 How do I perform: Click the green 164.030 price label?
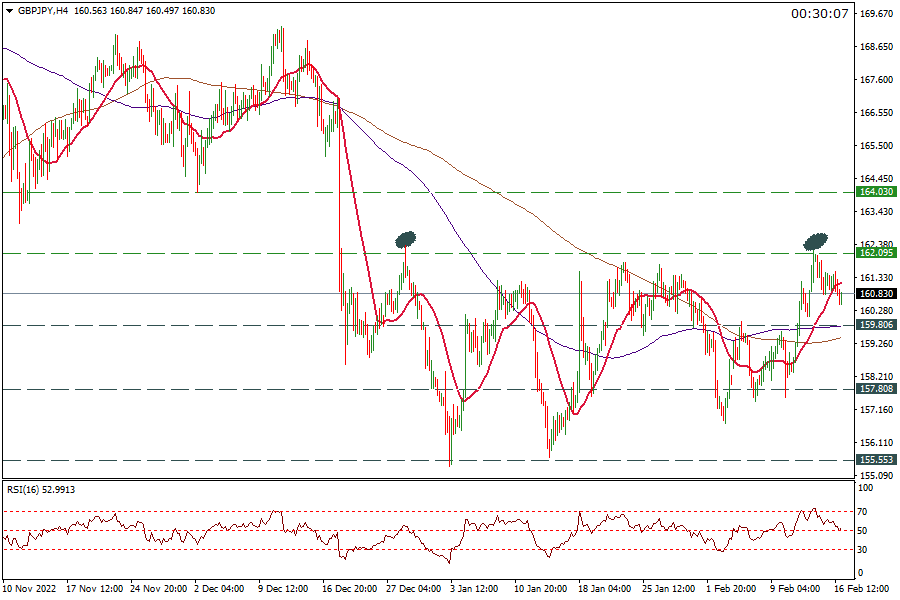tap(876, 191)
